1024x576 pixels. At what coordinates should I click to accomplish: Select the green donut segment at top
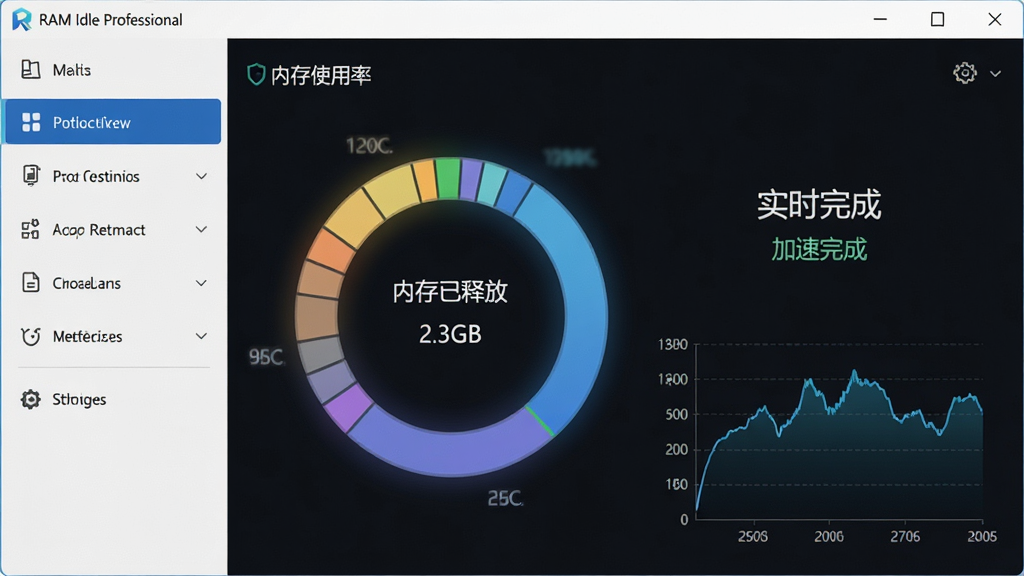(448, 178)
